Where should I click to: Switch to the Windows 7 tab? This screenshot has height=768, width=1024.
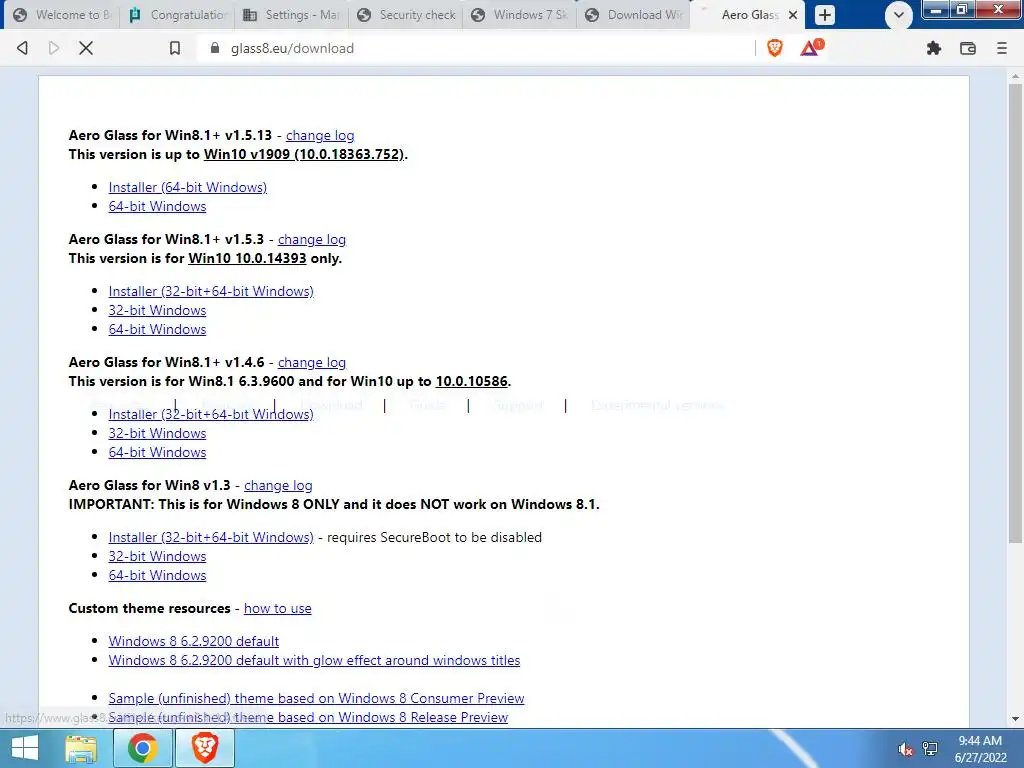click(x=520, y=15)
